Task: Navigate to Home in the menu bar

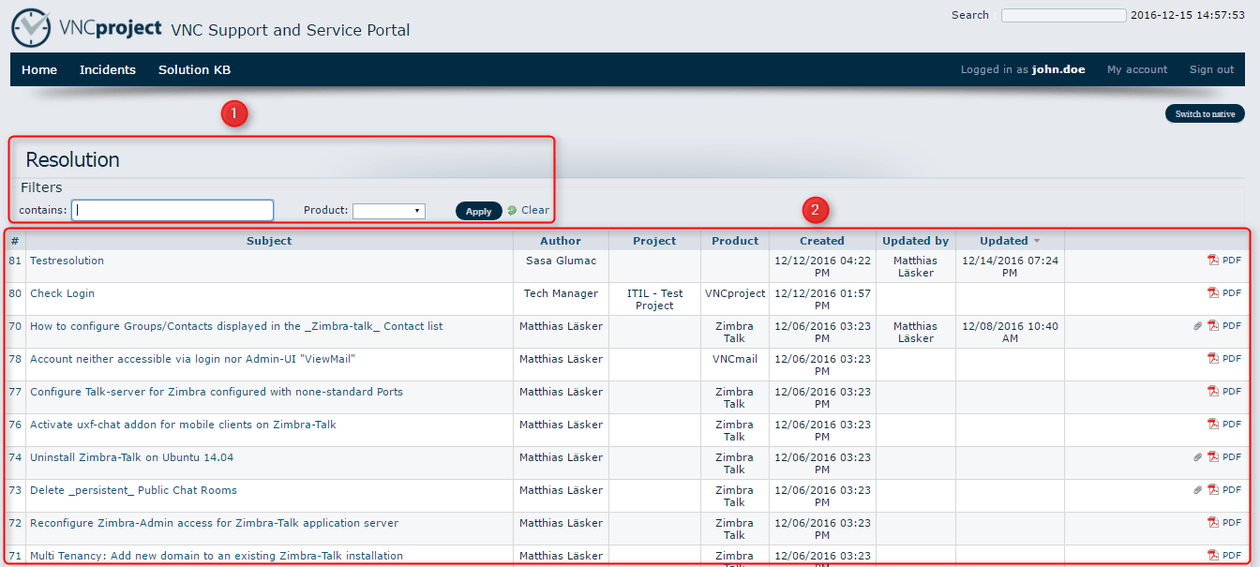Action: [x=39, y=70]
